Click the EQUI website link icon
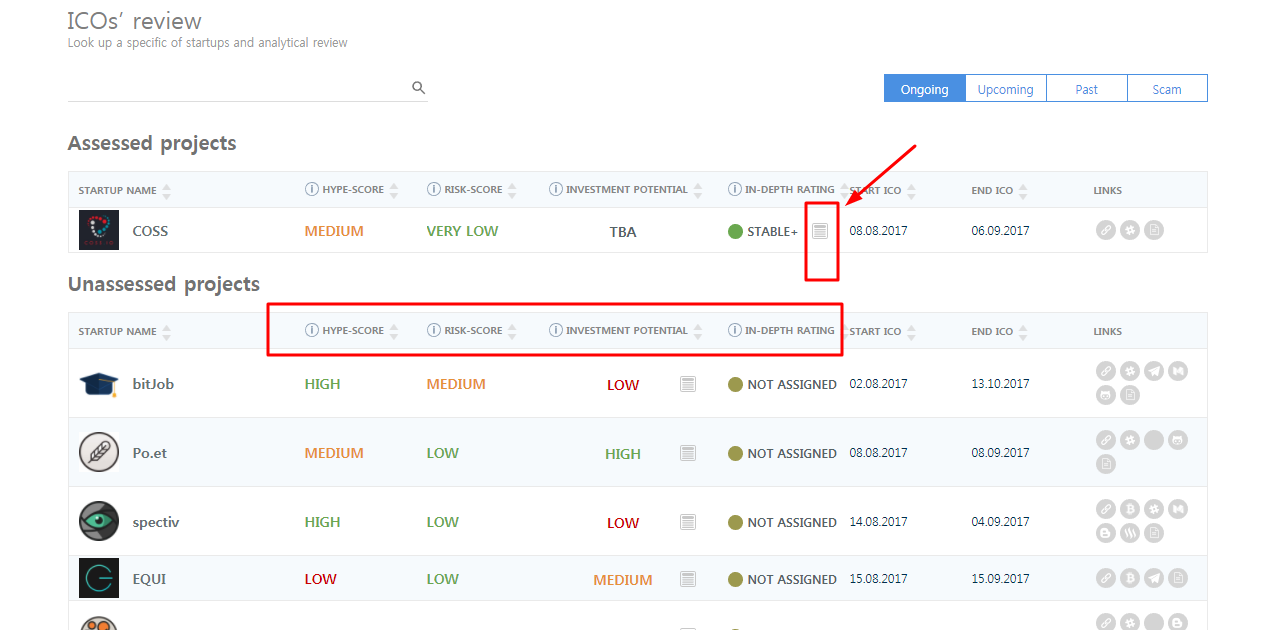Image resolution: width=1261 pixels, height=630 pixels. click(x=1106, y=578)
